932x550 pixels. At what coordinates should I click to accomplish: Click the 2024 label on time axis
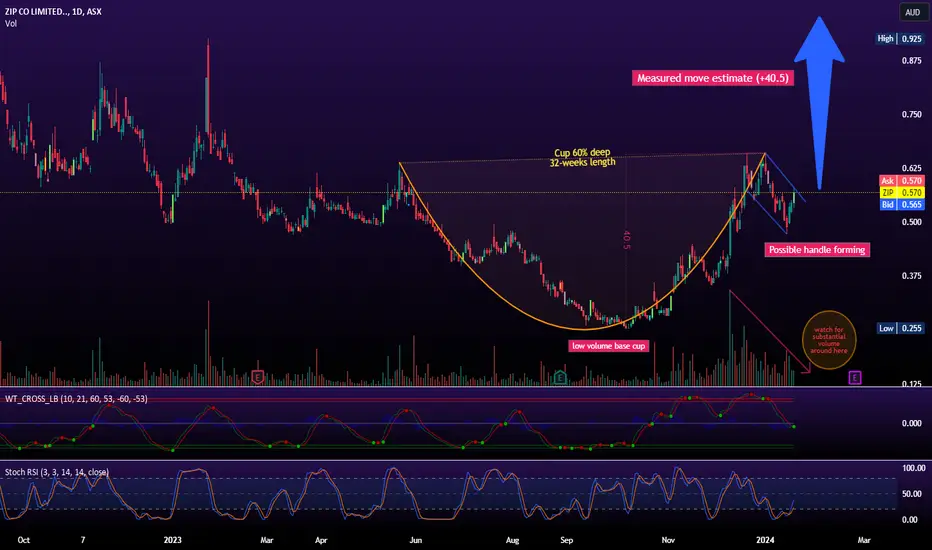tap(765, 540)
